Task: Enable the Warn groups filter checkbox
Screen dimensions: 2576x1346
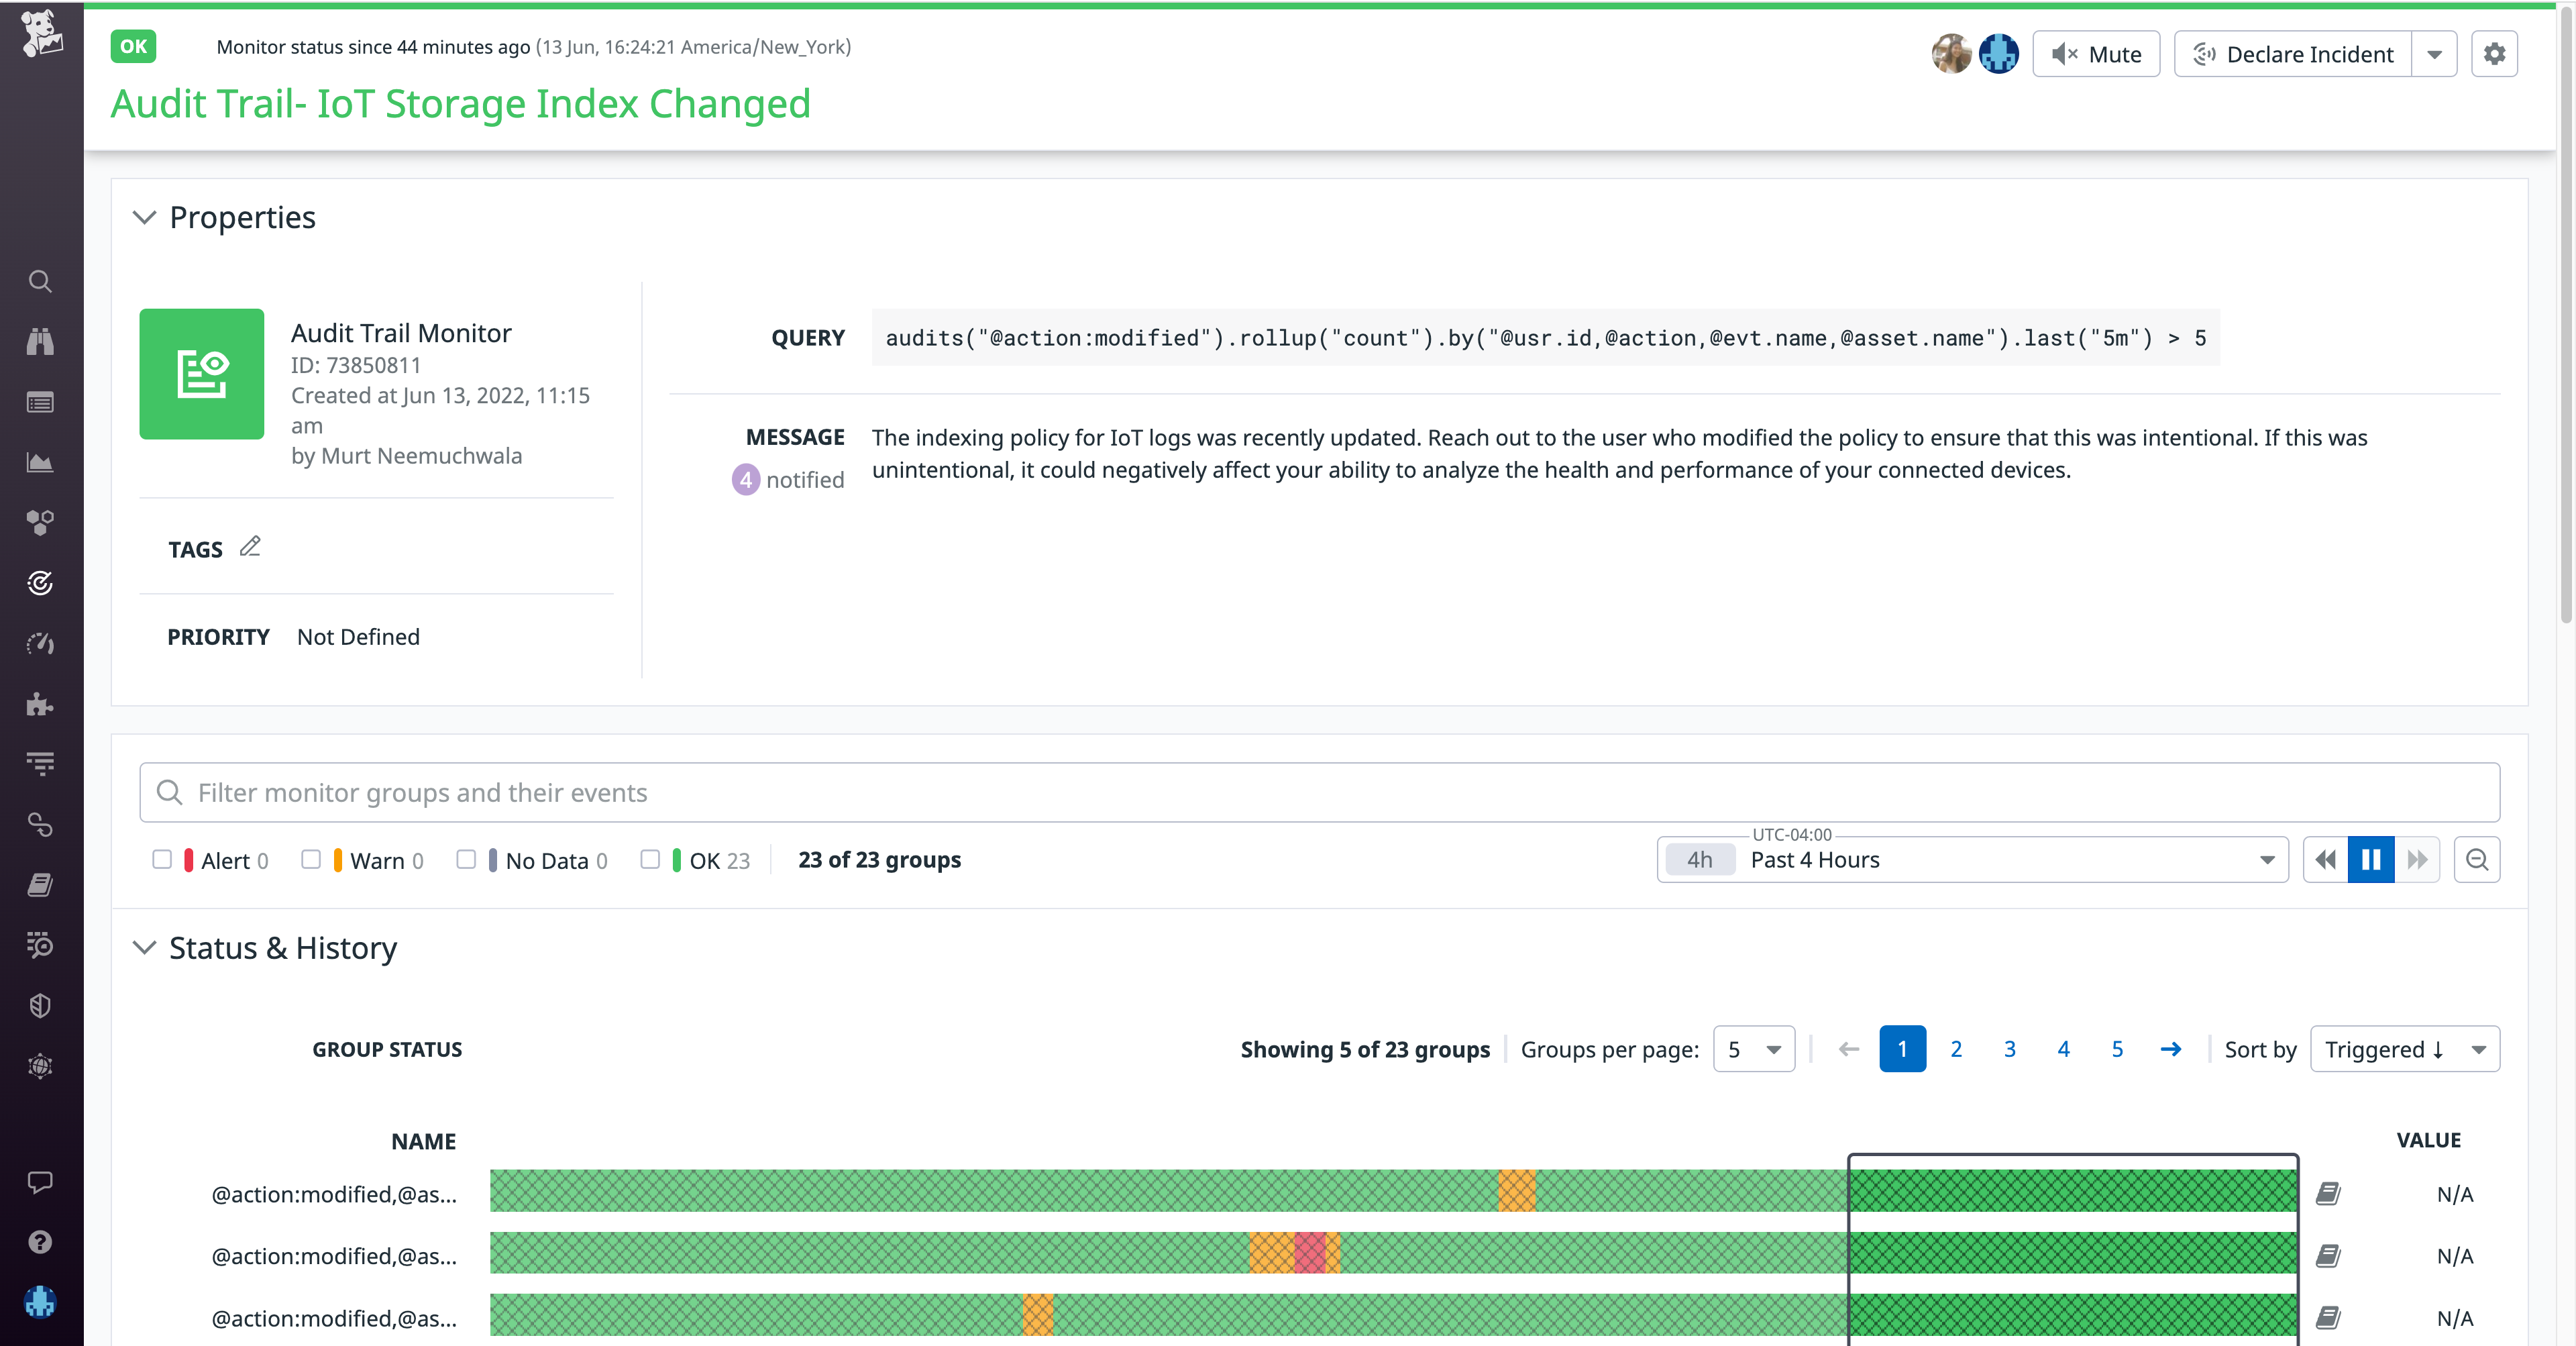Action: 311,859
